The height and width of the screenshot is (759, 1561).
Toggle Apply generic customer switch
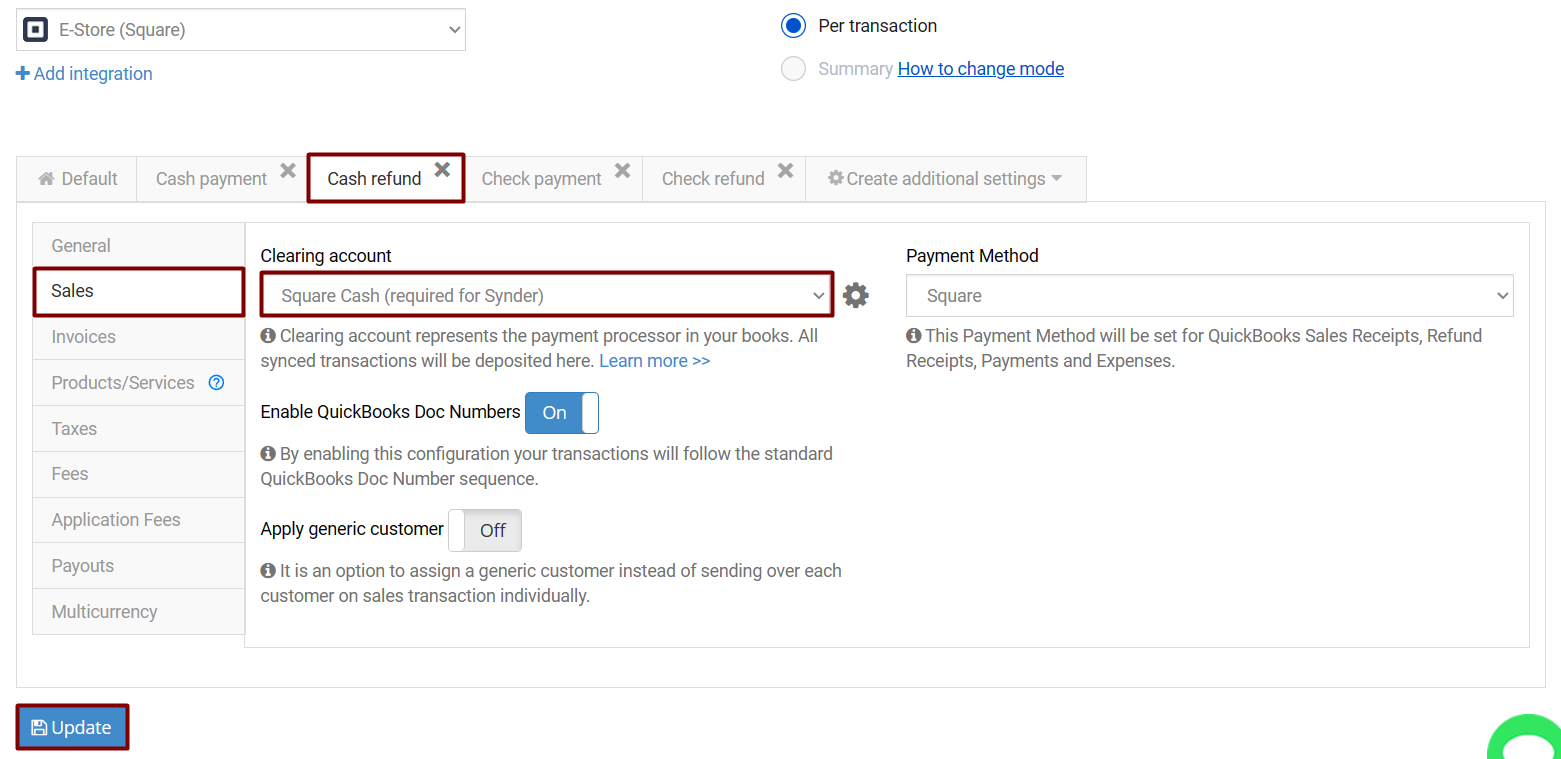pyautogui.click(x=484, y=530)
